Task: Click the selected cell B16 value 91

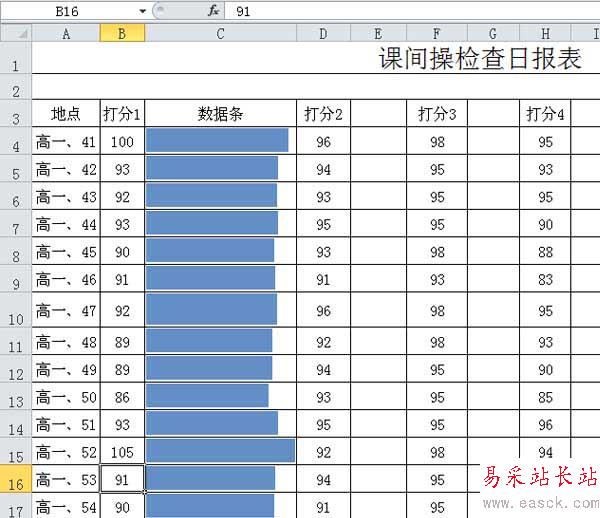Action: 122,479
